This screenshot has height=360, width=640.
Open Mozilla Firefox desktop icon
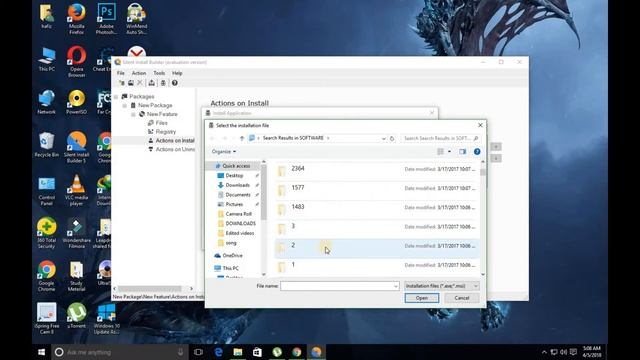click(x=76, y=19)
